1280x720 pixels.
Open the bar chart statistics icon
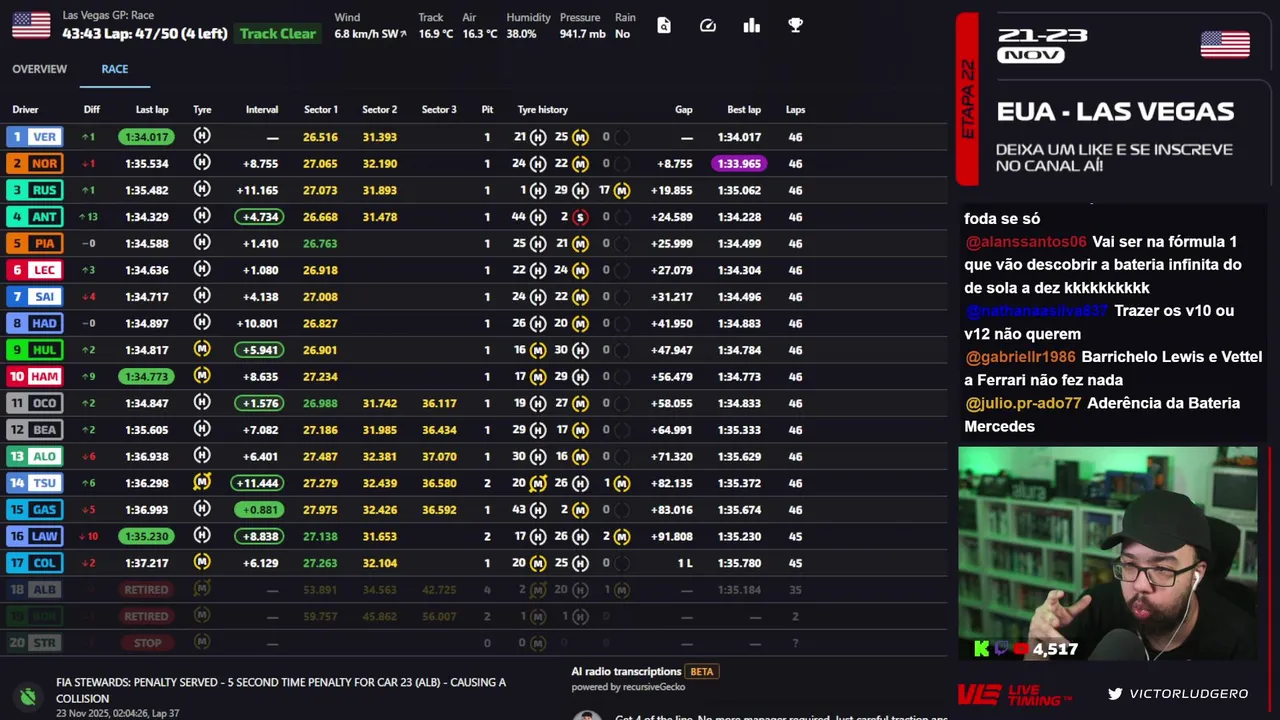coord(752,25)
